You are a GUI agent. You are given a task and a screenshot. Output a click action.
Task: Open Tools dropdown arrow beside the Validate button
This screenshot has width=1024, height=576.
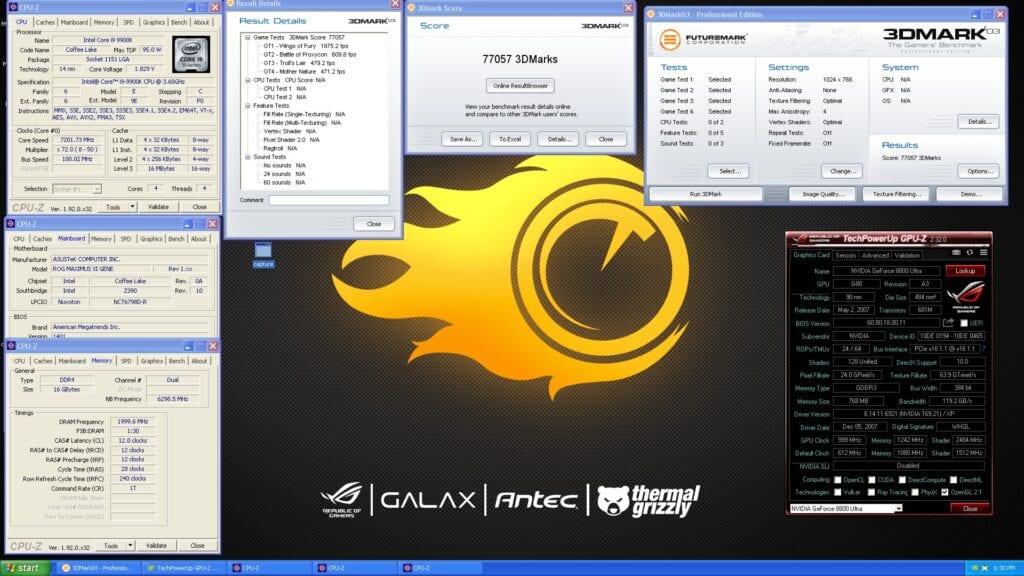132,207
